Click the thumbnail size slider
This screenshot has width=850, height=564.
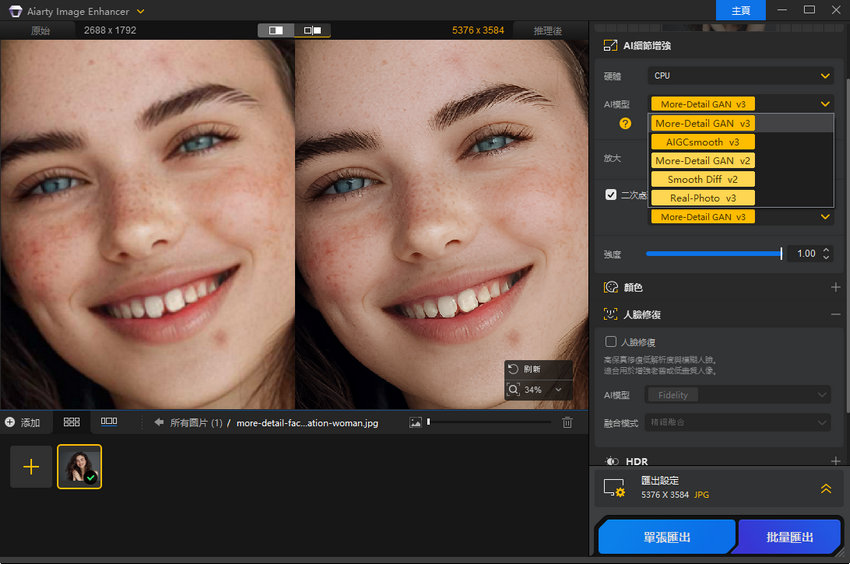tap(489, 422)
